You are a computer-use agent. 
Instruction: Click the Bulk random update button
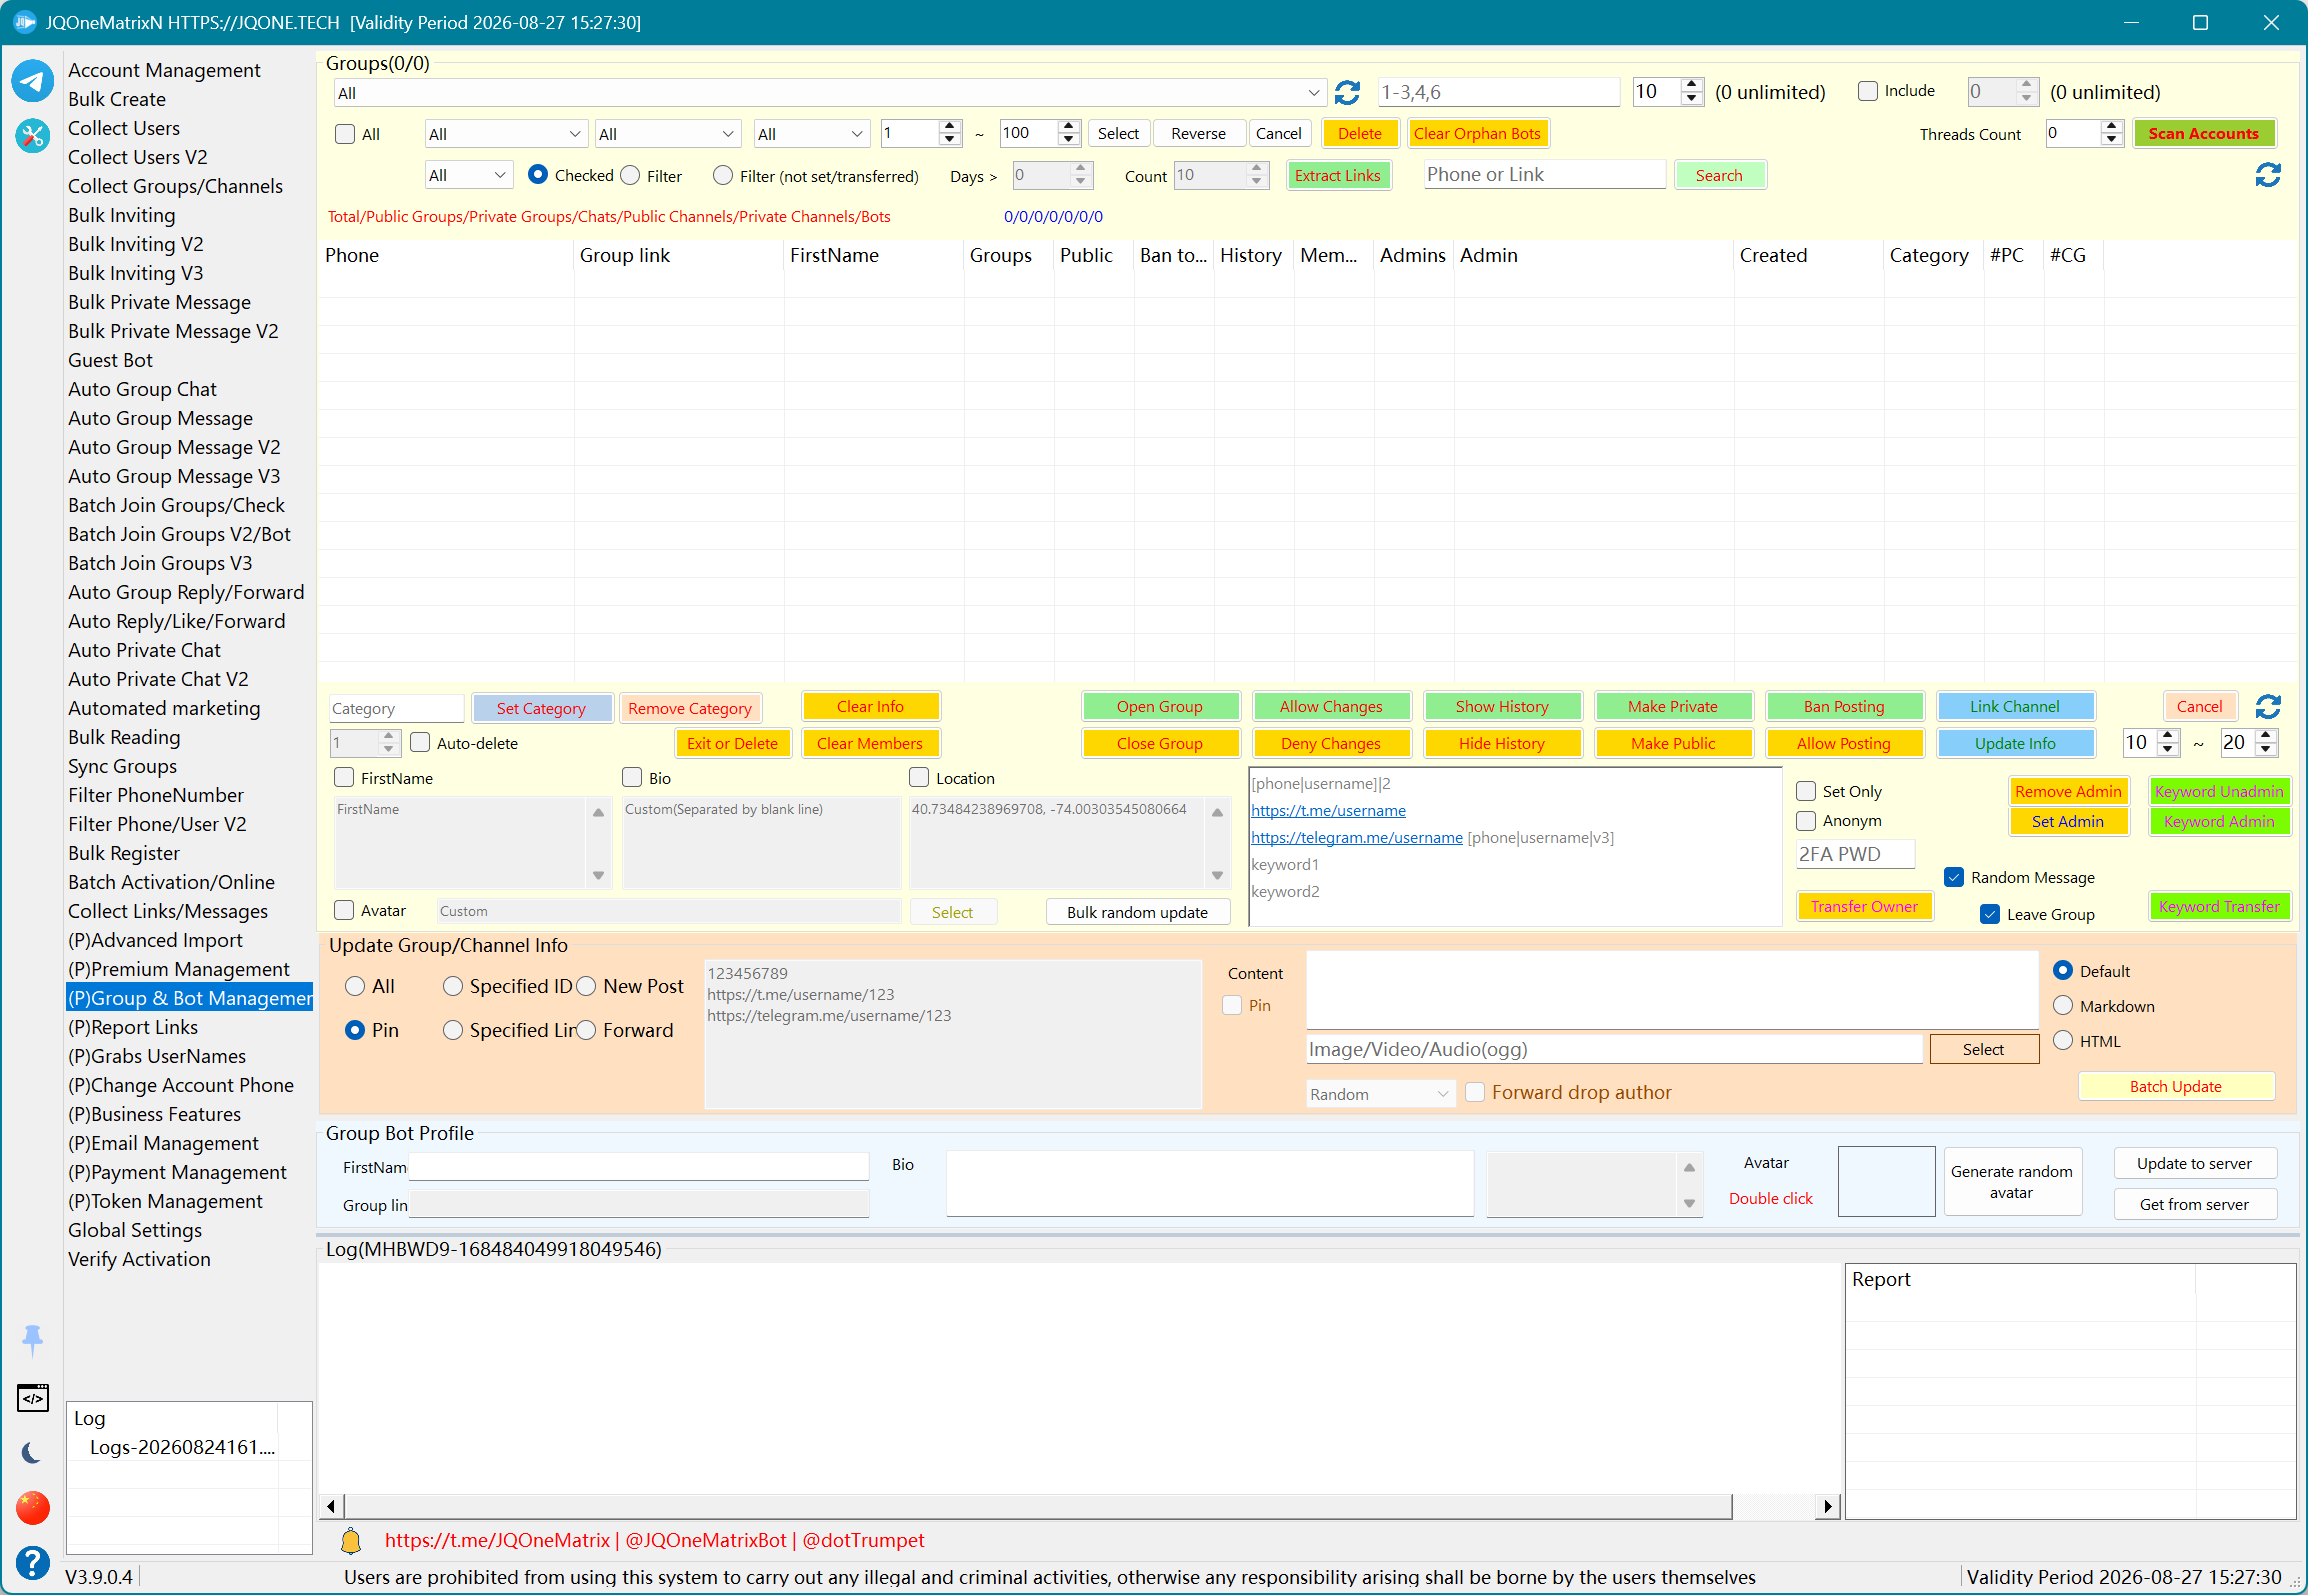(1137, 912)
